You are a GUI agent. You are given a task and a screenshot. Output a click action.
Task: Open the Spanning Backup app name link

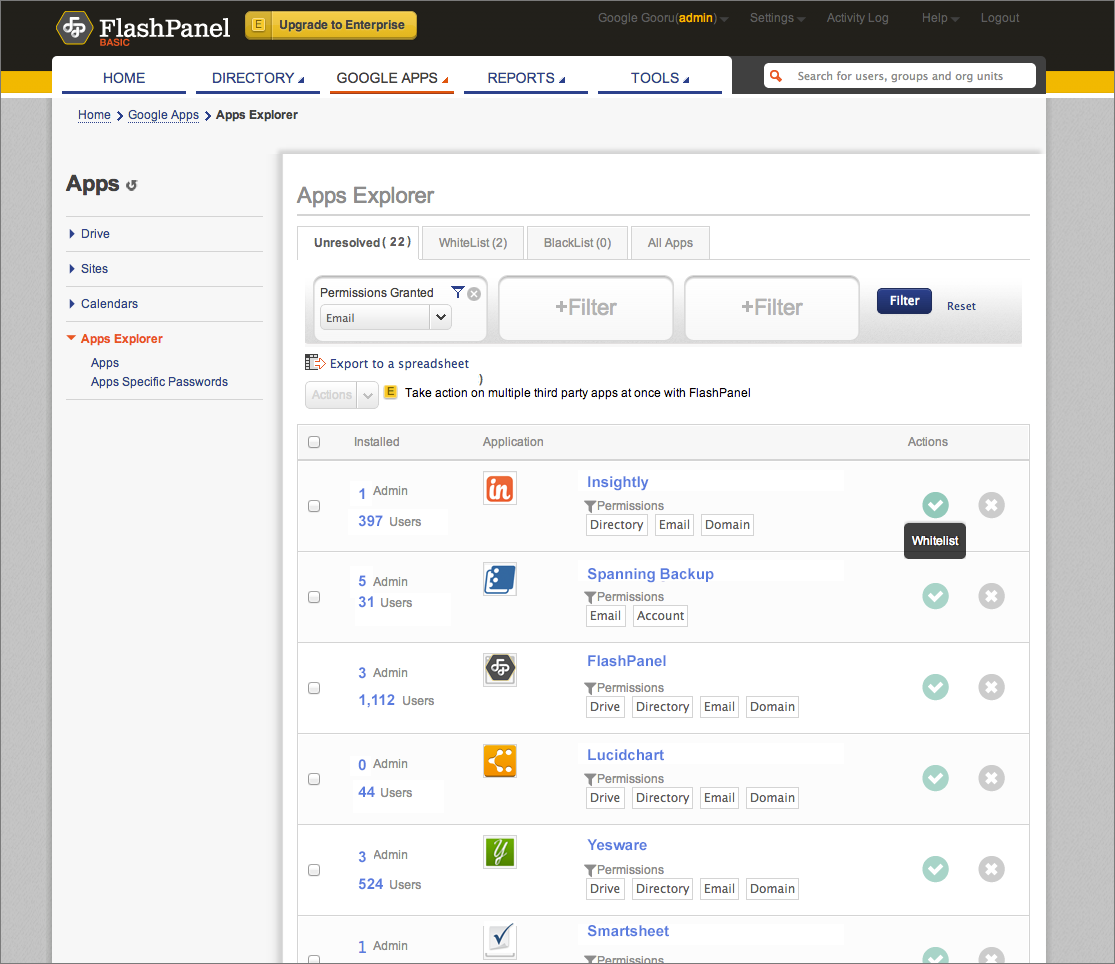coord(650,574)
